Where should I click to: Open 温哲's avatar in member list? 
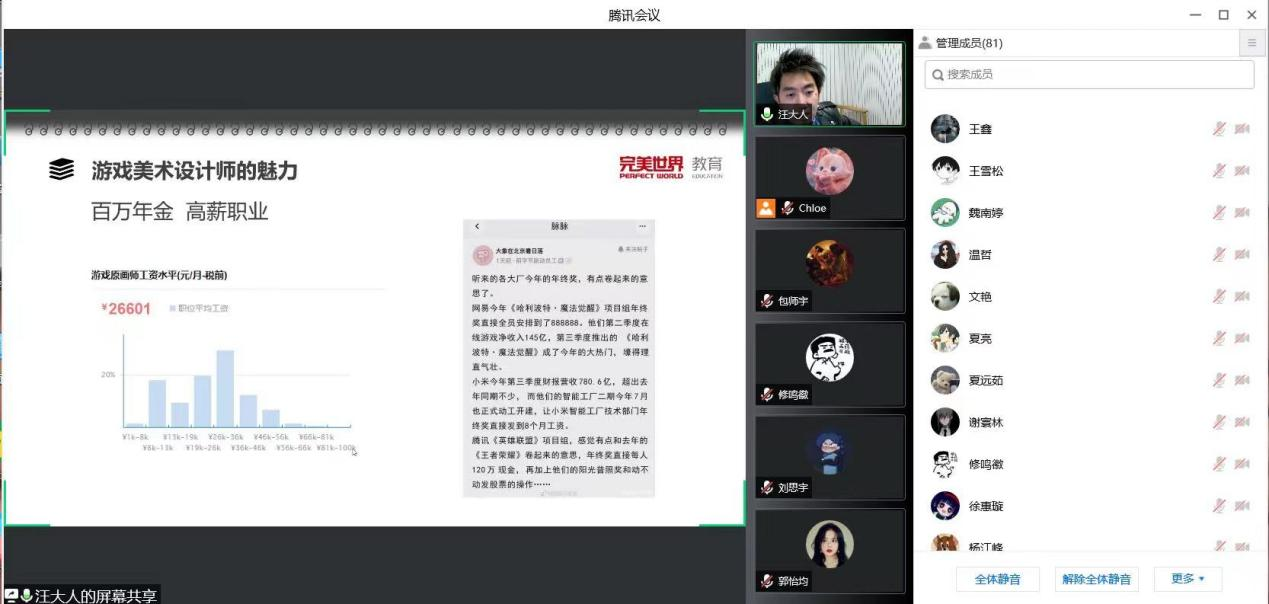coord(945,255)
